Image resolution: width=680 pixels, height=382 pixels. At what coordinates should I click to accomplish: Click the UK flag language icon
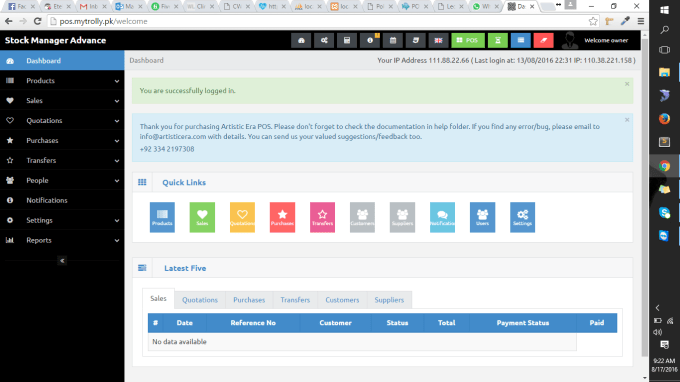(x=438, y=40)
